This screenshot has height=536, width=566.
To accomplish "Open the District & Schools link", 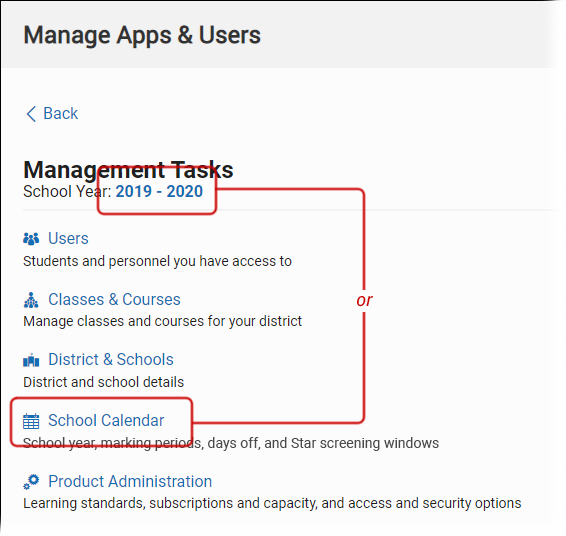I will [x=111, y=359].
